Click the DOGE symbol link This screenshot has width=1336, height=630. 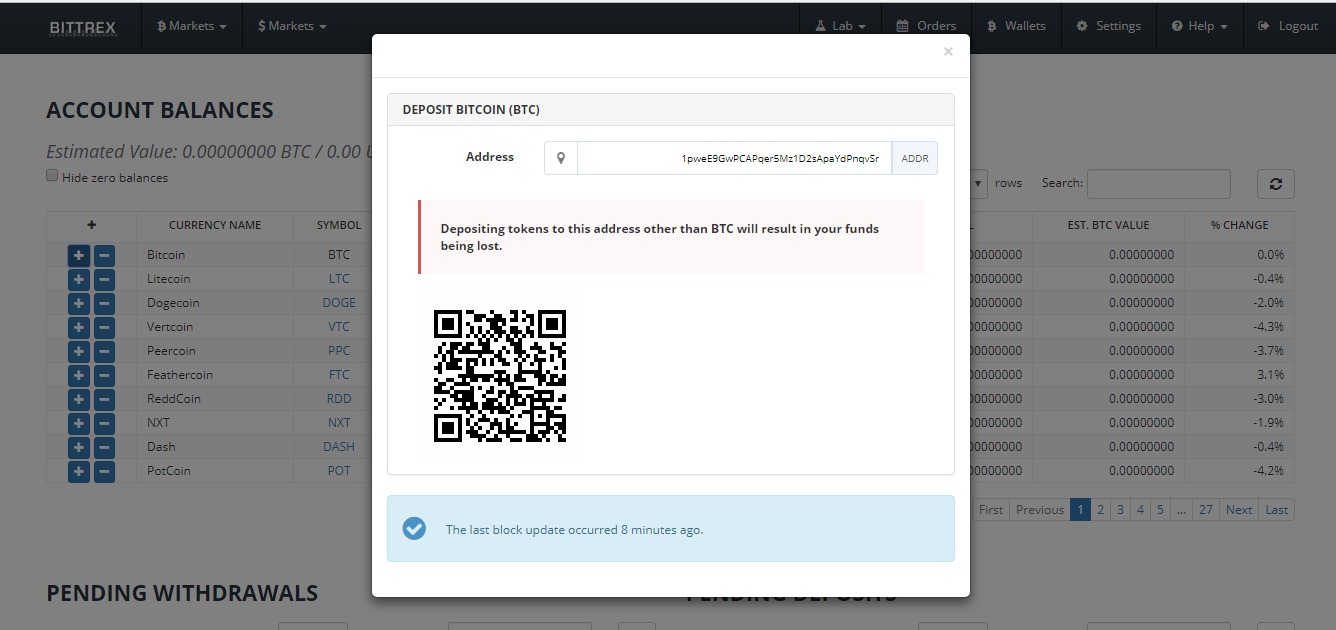click(x=339, y=303)
